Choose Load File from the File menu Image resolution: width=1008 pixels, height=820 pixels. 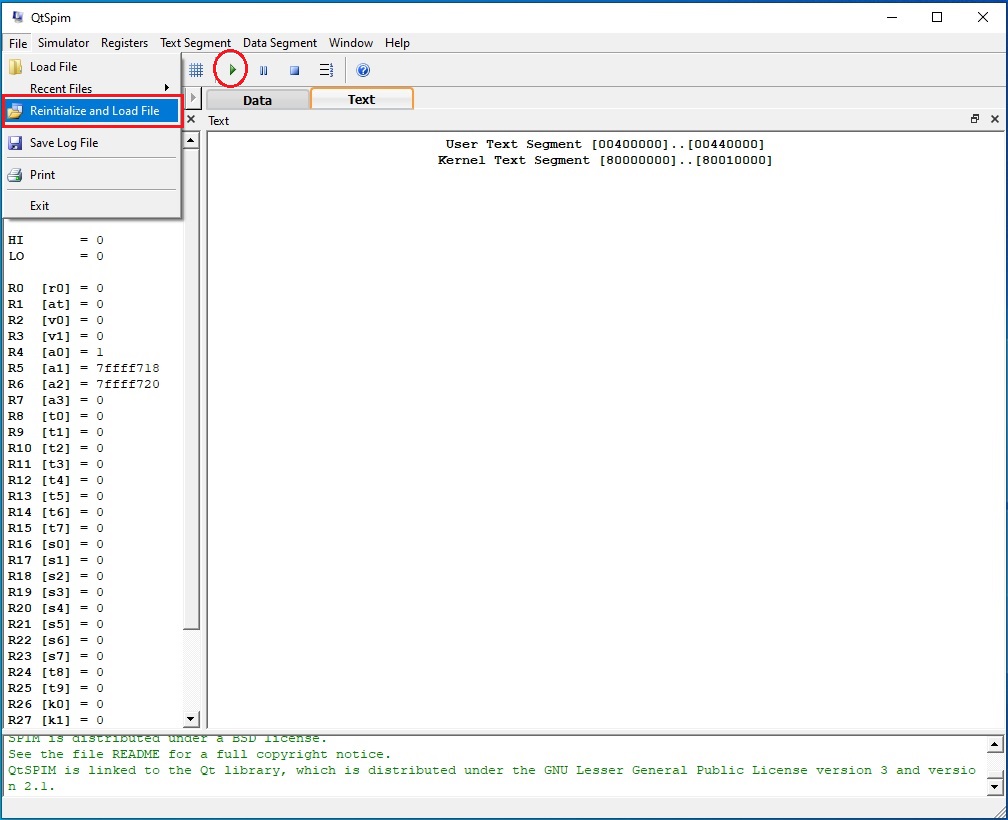pos(91,67)
